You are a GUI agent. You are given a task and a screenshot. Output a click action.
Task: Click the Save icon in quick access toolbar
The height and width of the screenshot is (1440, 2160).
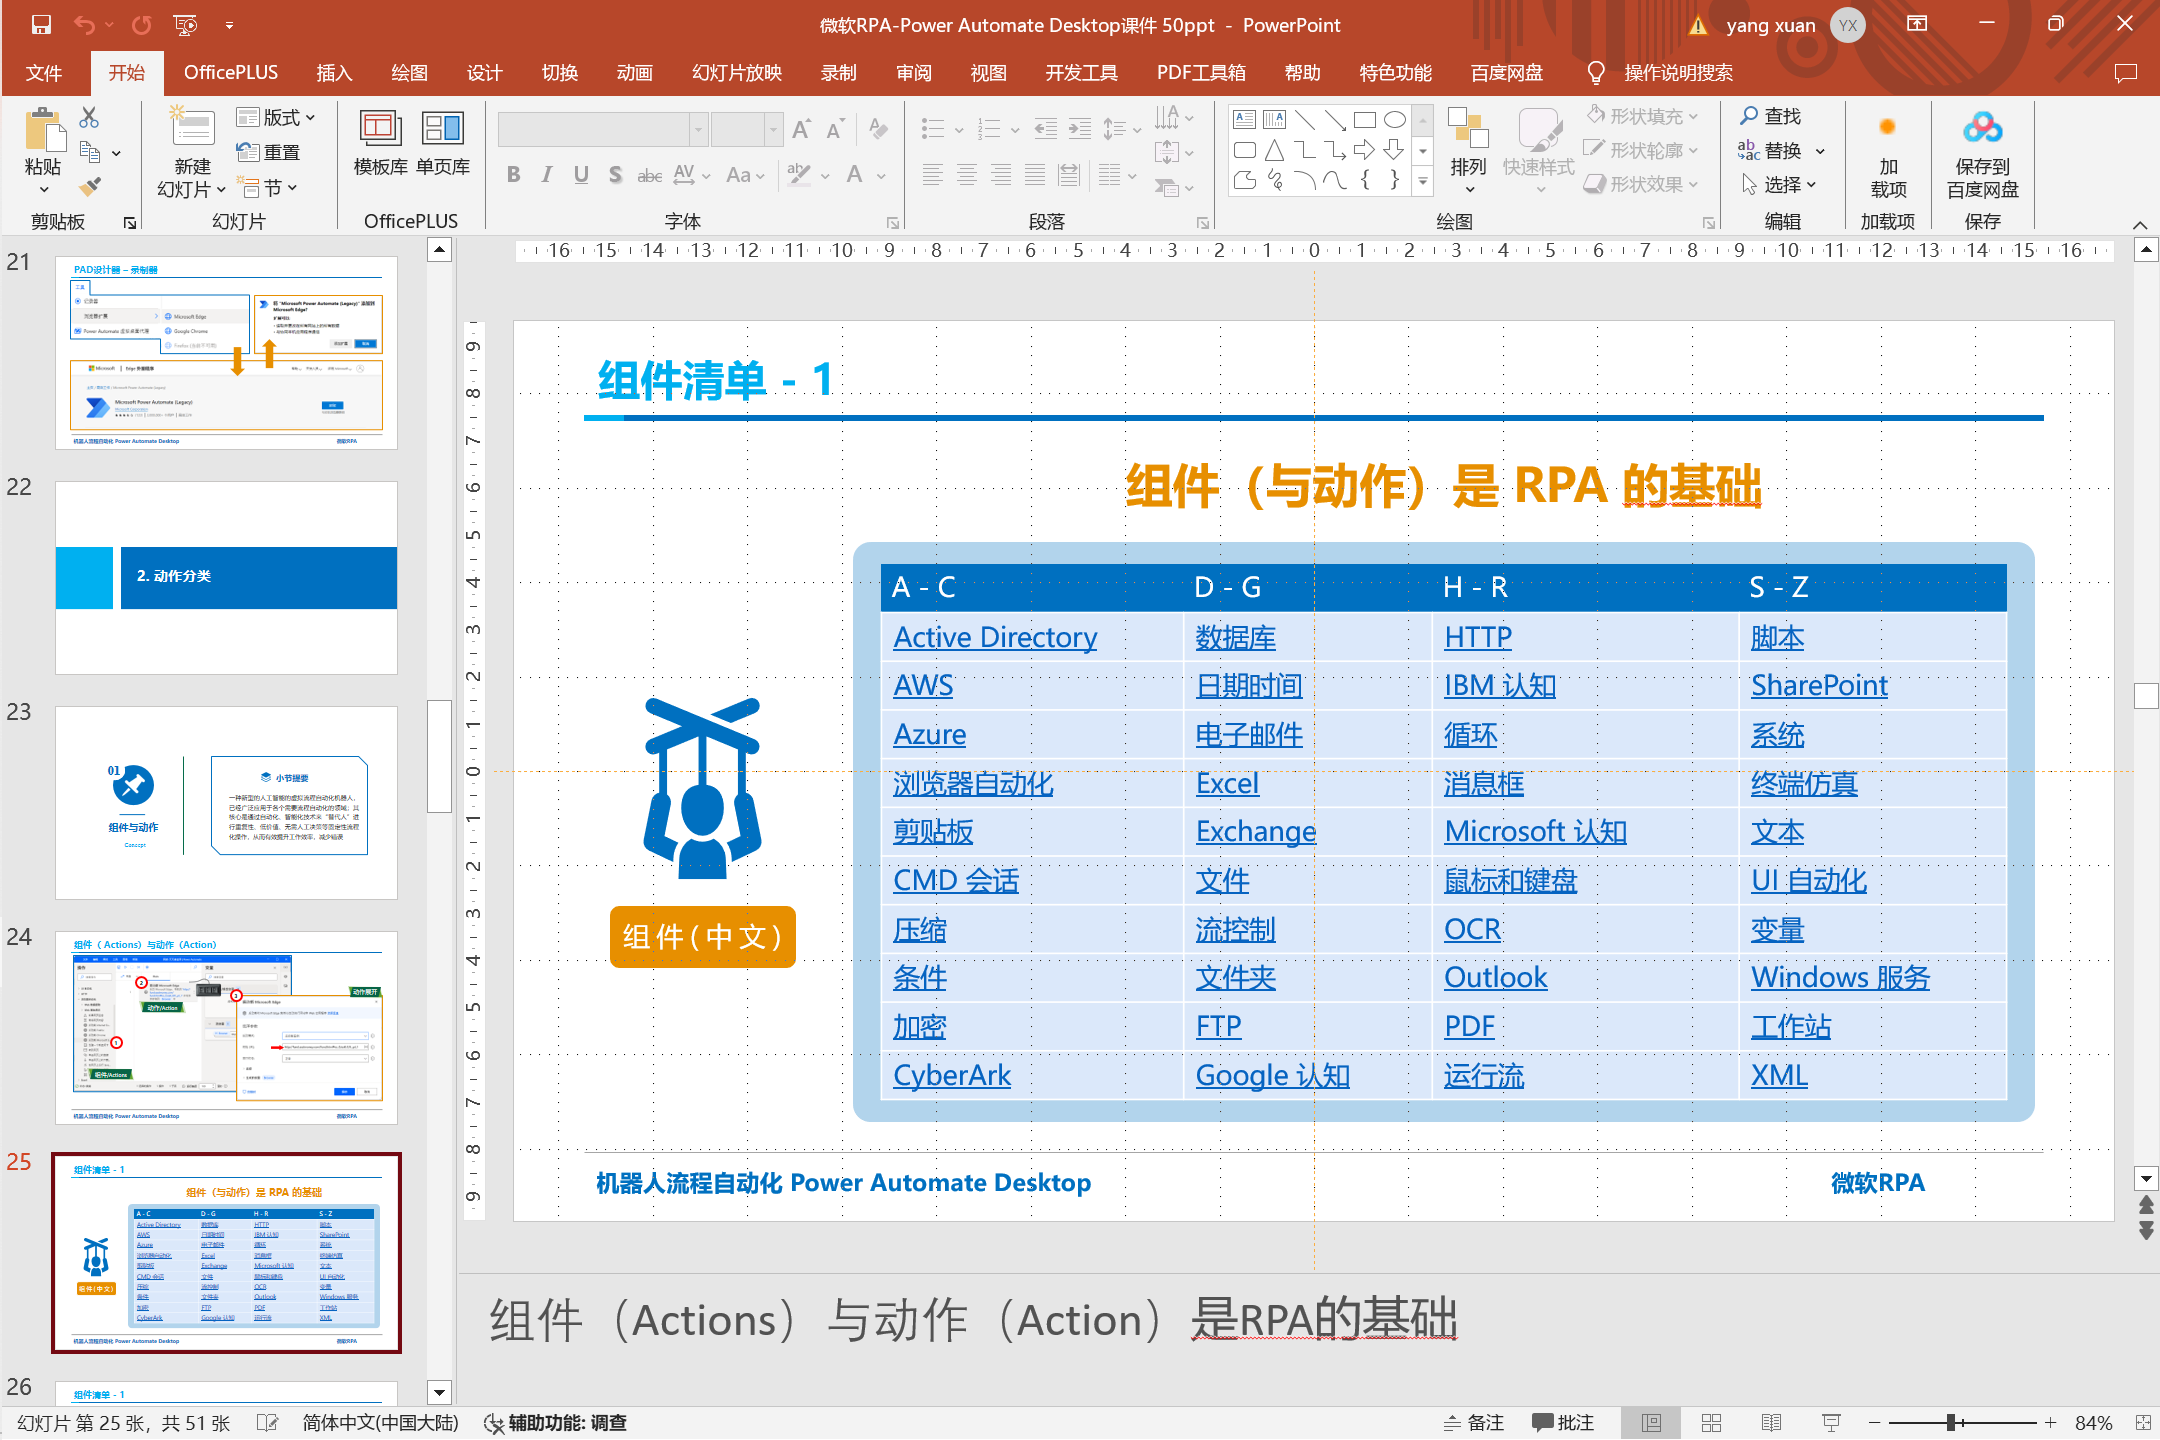coord(41,25)
